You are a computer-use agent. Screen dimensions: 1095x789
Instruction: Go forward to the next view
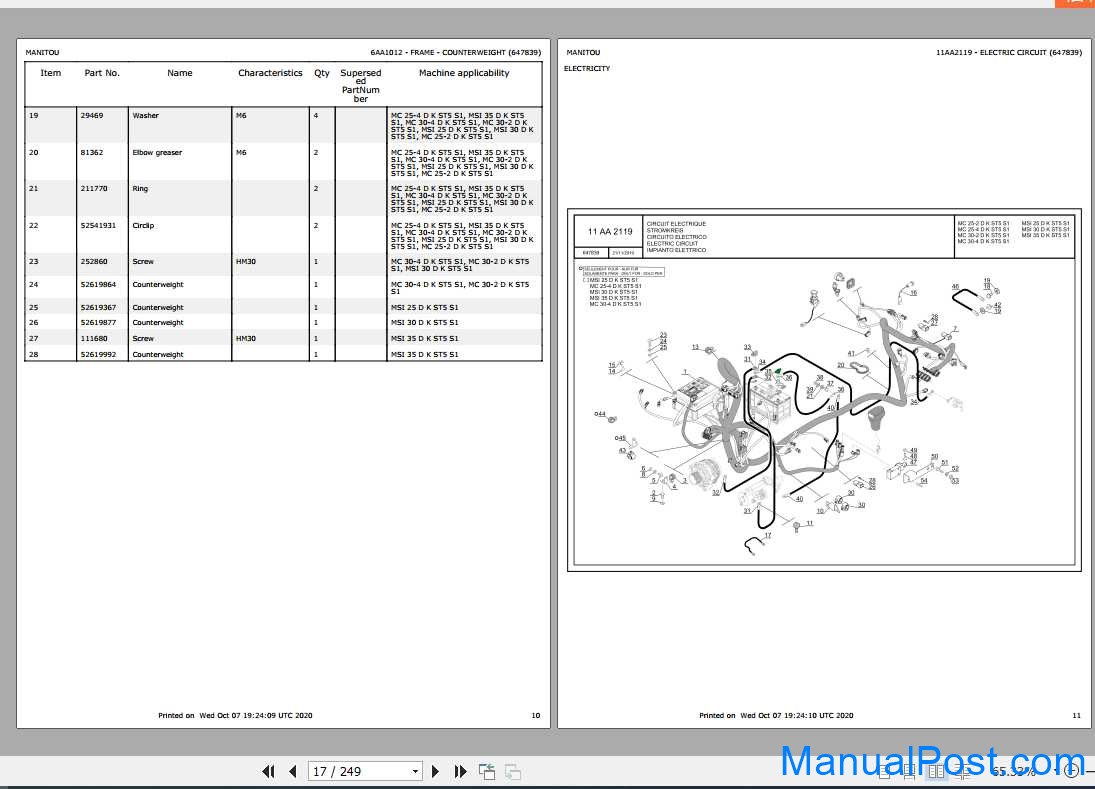(x=513, y=772)
